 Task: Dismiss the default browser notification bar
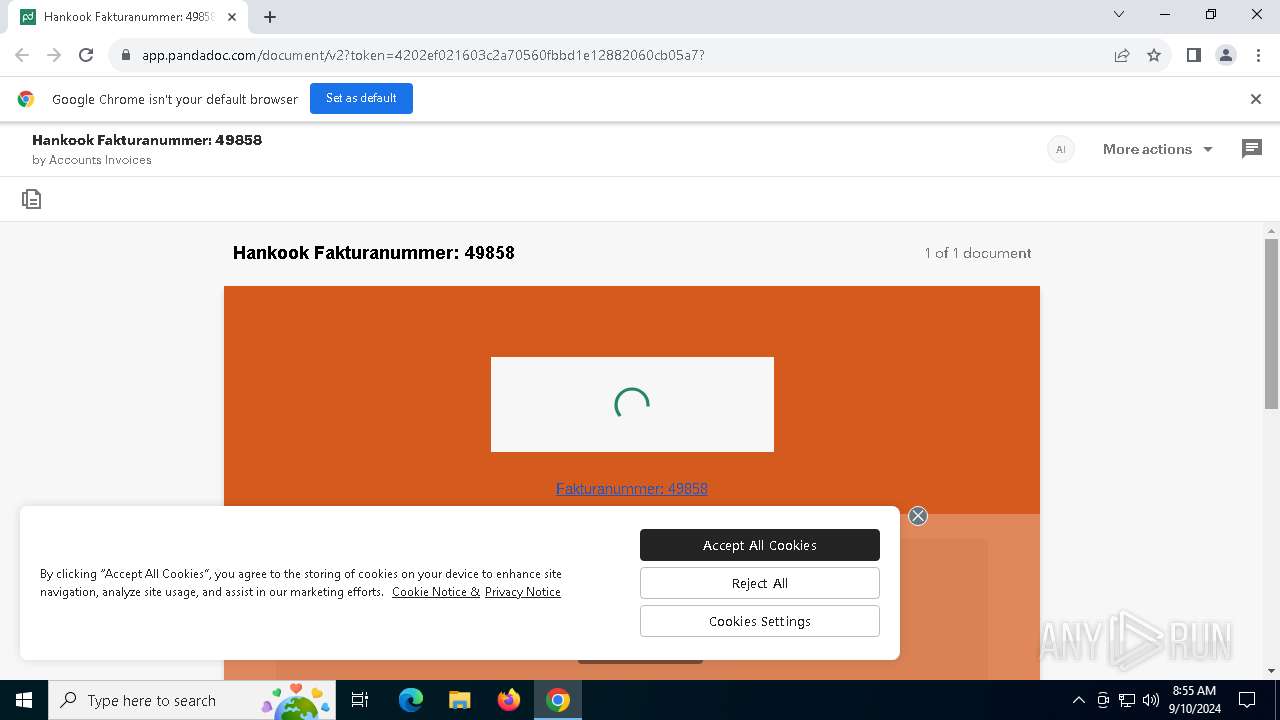pyautogui.click(x=1256, y=99)
